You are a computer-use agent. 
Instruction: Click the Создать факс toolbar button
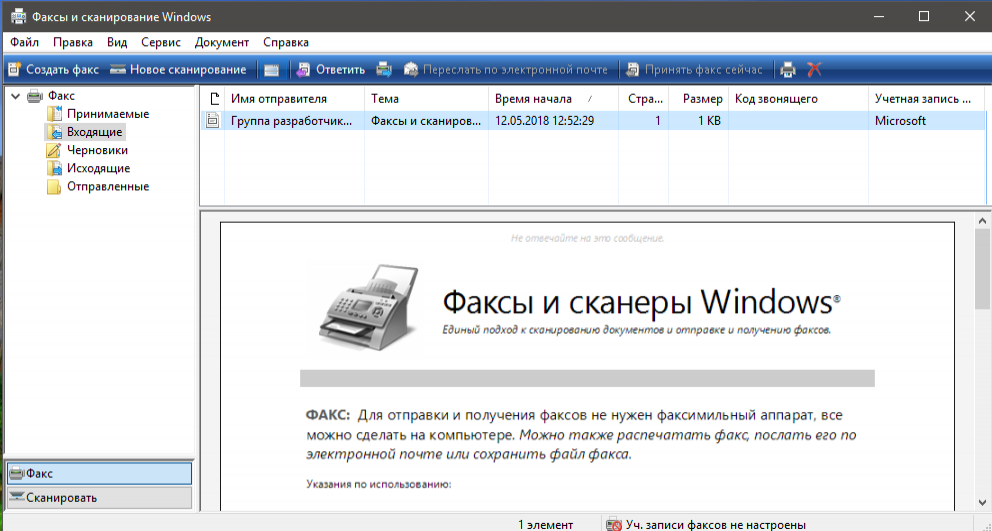pos(53,70)
